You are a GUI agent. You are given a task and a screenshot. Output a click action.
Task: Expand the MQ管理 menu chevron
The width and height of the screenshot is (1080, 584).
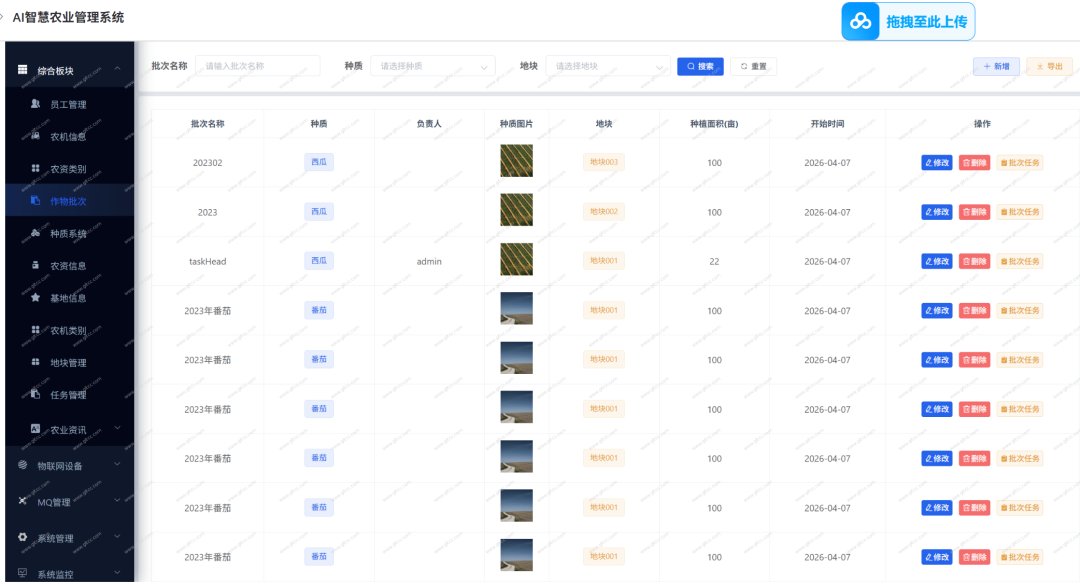(x=117, y=500)
